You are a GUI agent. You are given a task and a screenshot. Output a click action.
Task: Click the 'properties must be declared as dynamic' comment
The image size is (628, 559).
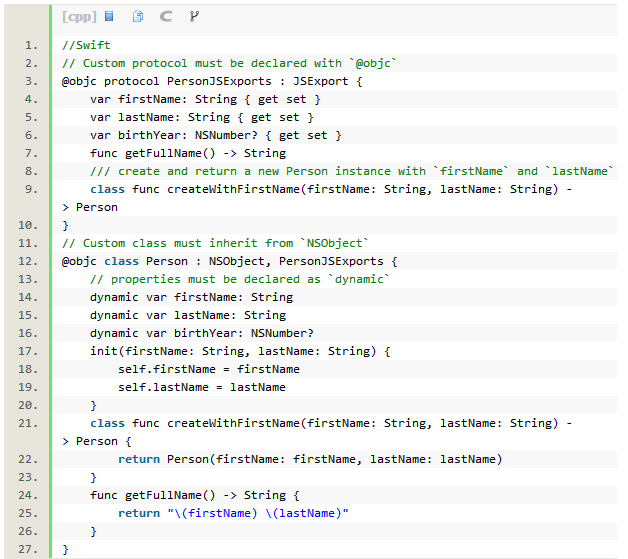pos(237,279)
